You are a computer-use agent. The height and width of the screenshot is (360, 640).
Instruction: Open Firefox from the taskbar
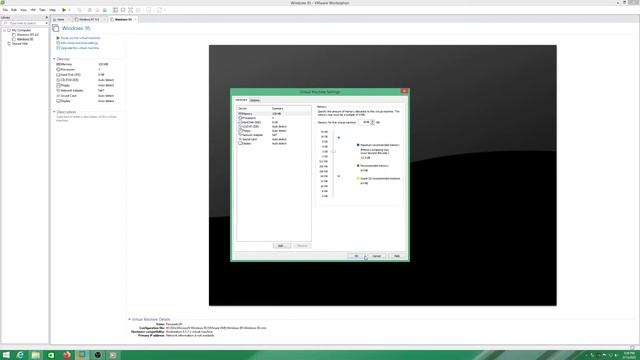pyautogui.click(x=67, y=355)
